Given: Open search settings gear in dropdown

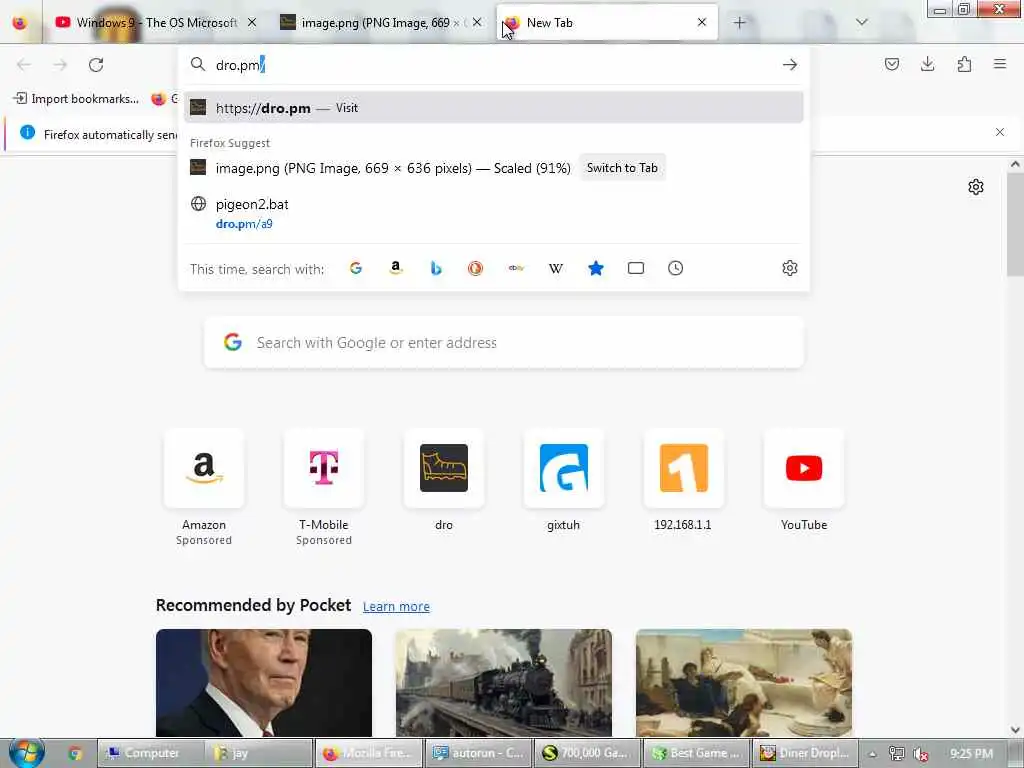Looking at the screenshot, I should tap(790, 268).
